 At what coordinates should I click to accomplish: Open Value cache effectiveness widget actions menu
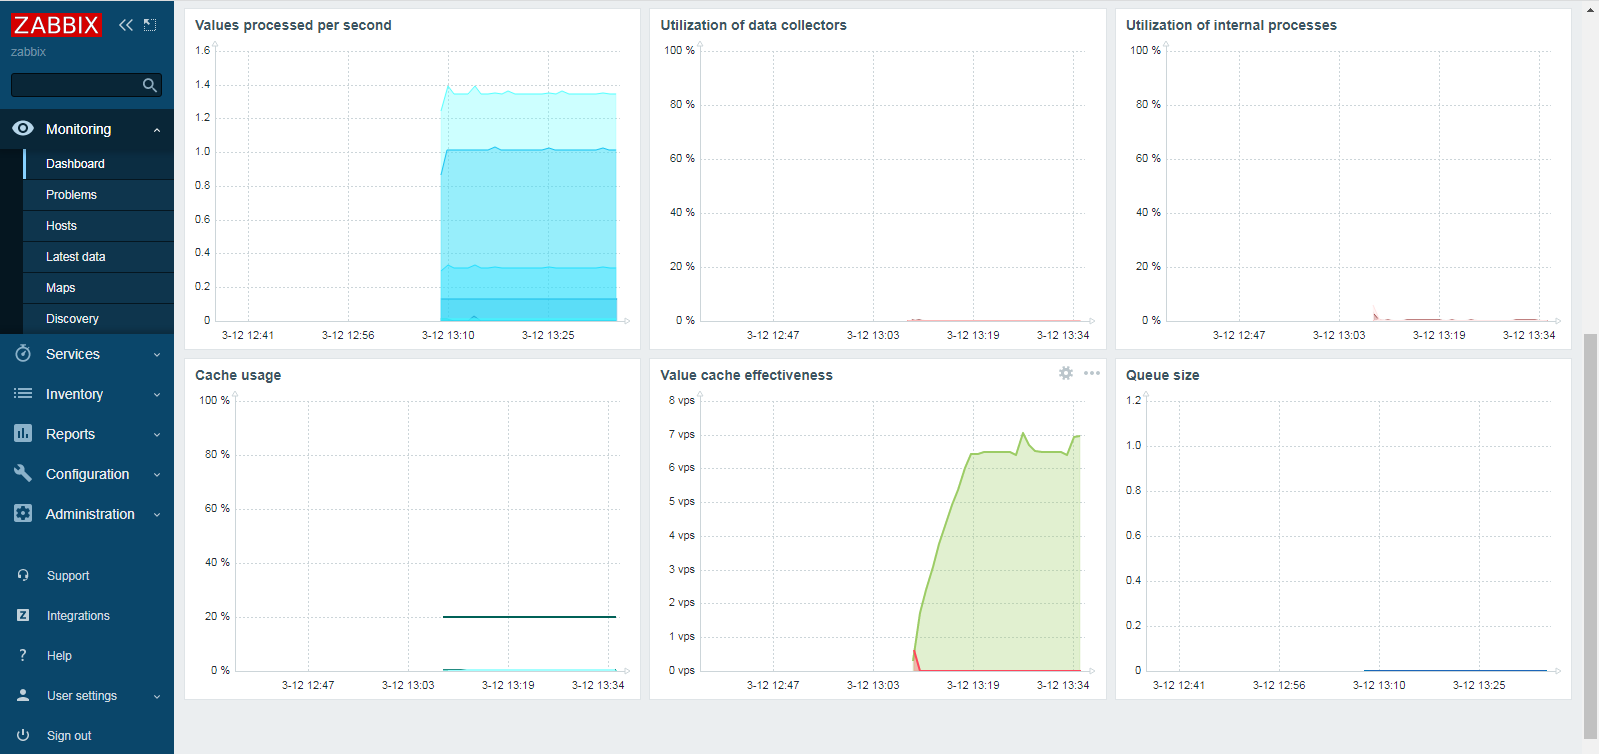(1092, 373)
